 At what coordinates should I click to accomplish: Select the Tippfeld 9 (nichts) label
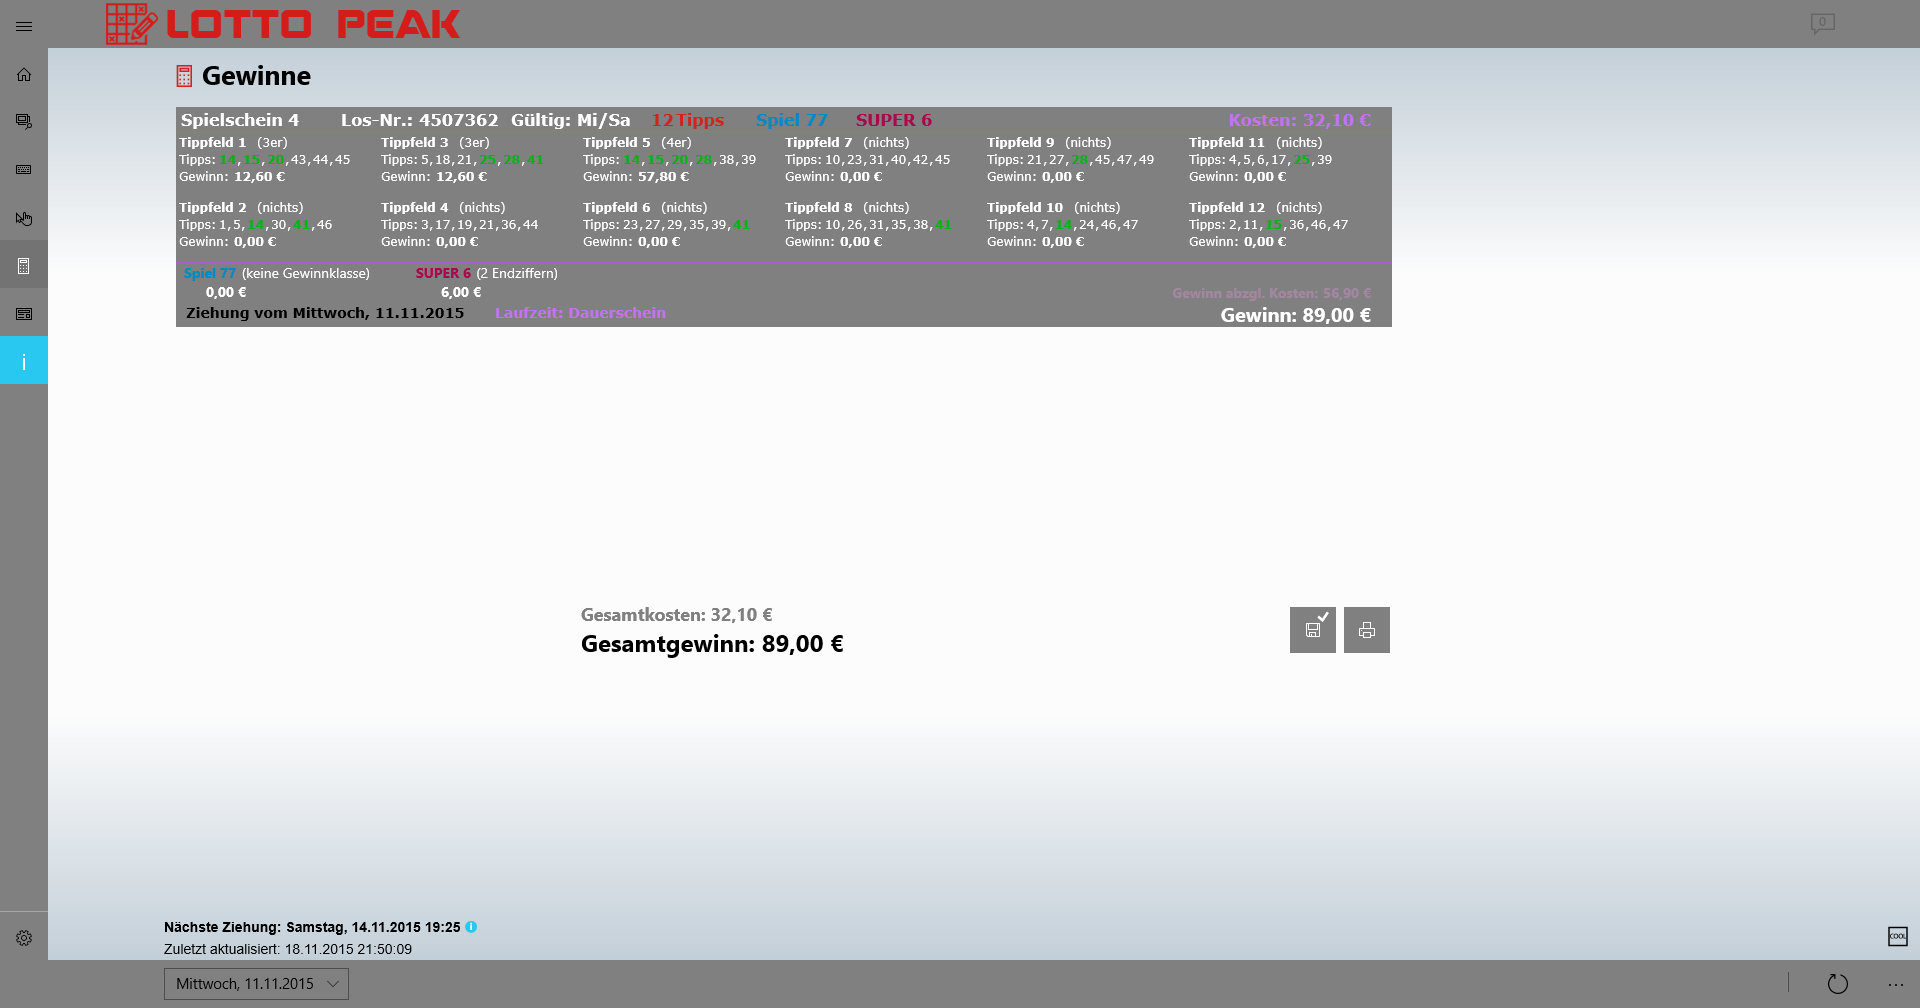1049,143
